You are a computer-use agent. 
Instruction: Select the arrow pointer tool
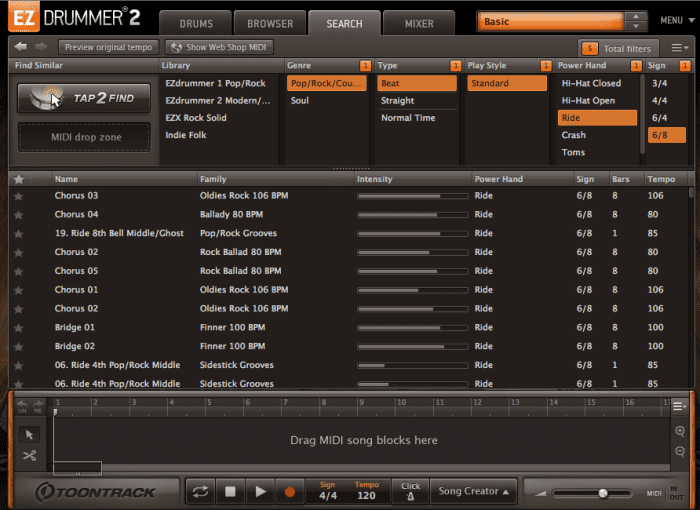coord(29,435)
